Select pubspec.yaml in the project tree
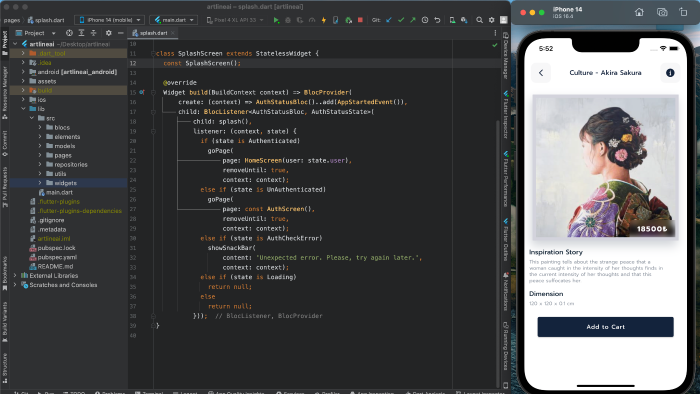Screen dimensions: 700x394 (x=57, y=257)
